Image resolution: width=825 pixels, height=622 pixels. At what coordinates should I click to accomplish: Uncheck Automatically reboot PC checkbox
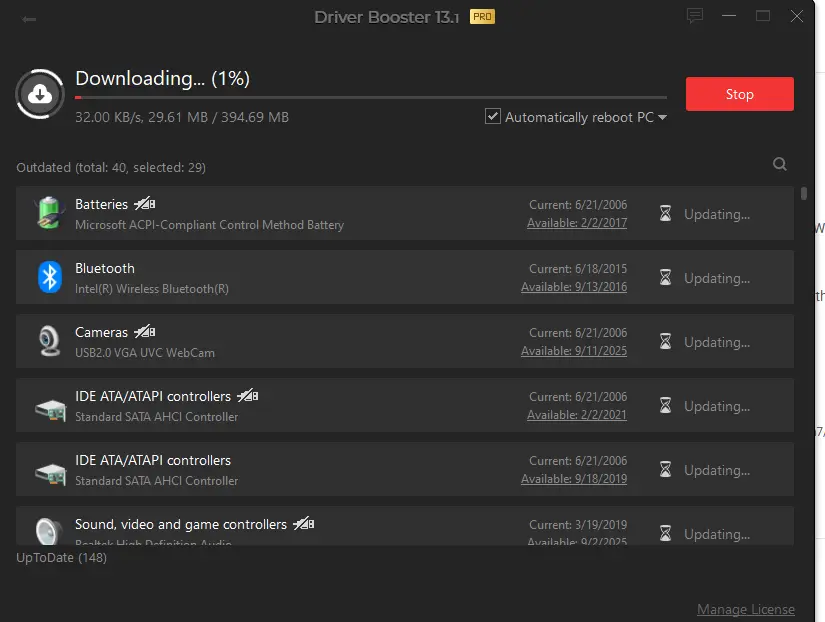492,116
